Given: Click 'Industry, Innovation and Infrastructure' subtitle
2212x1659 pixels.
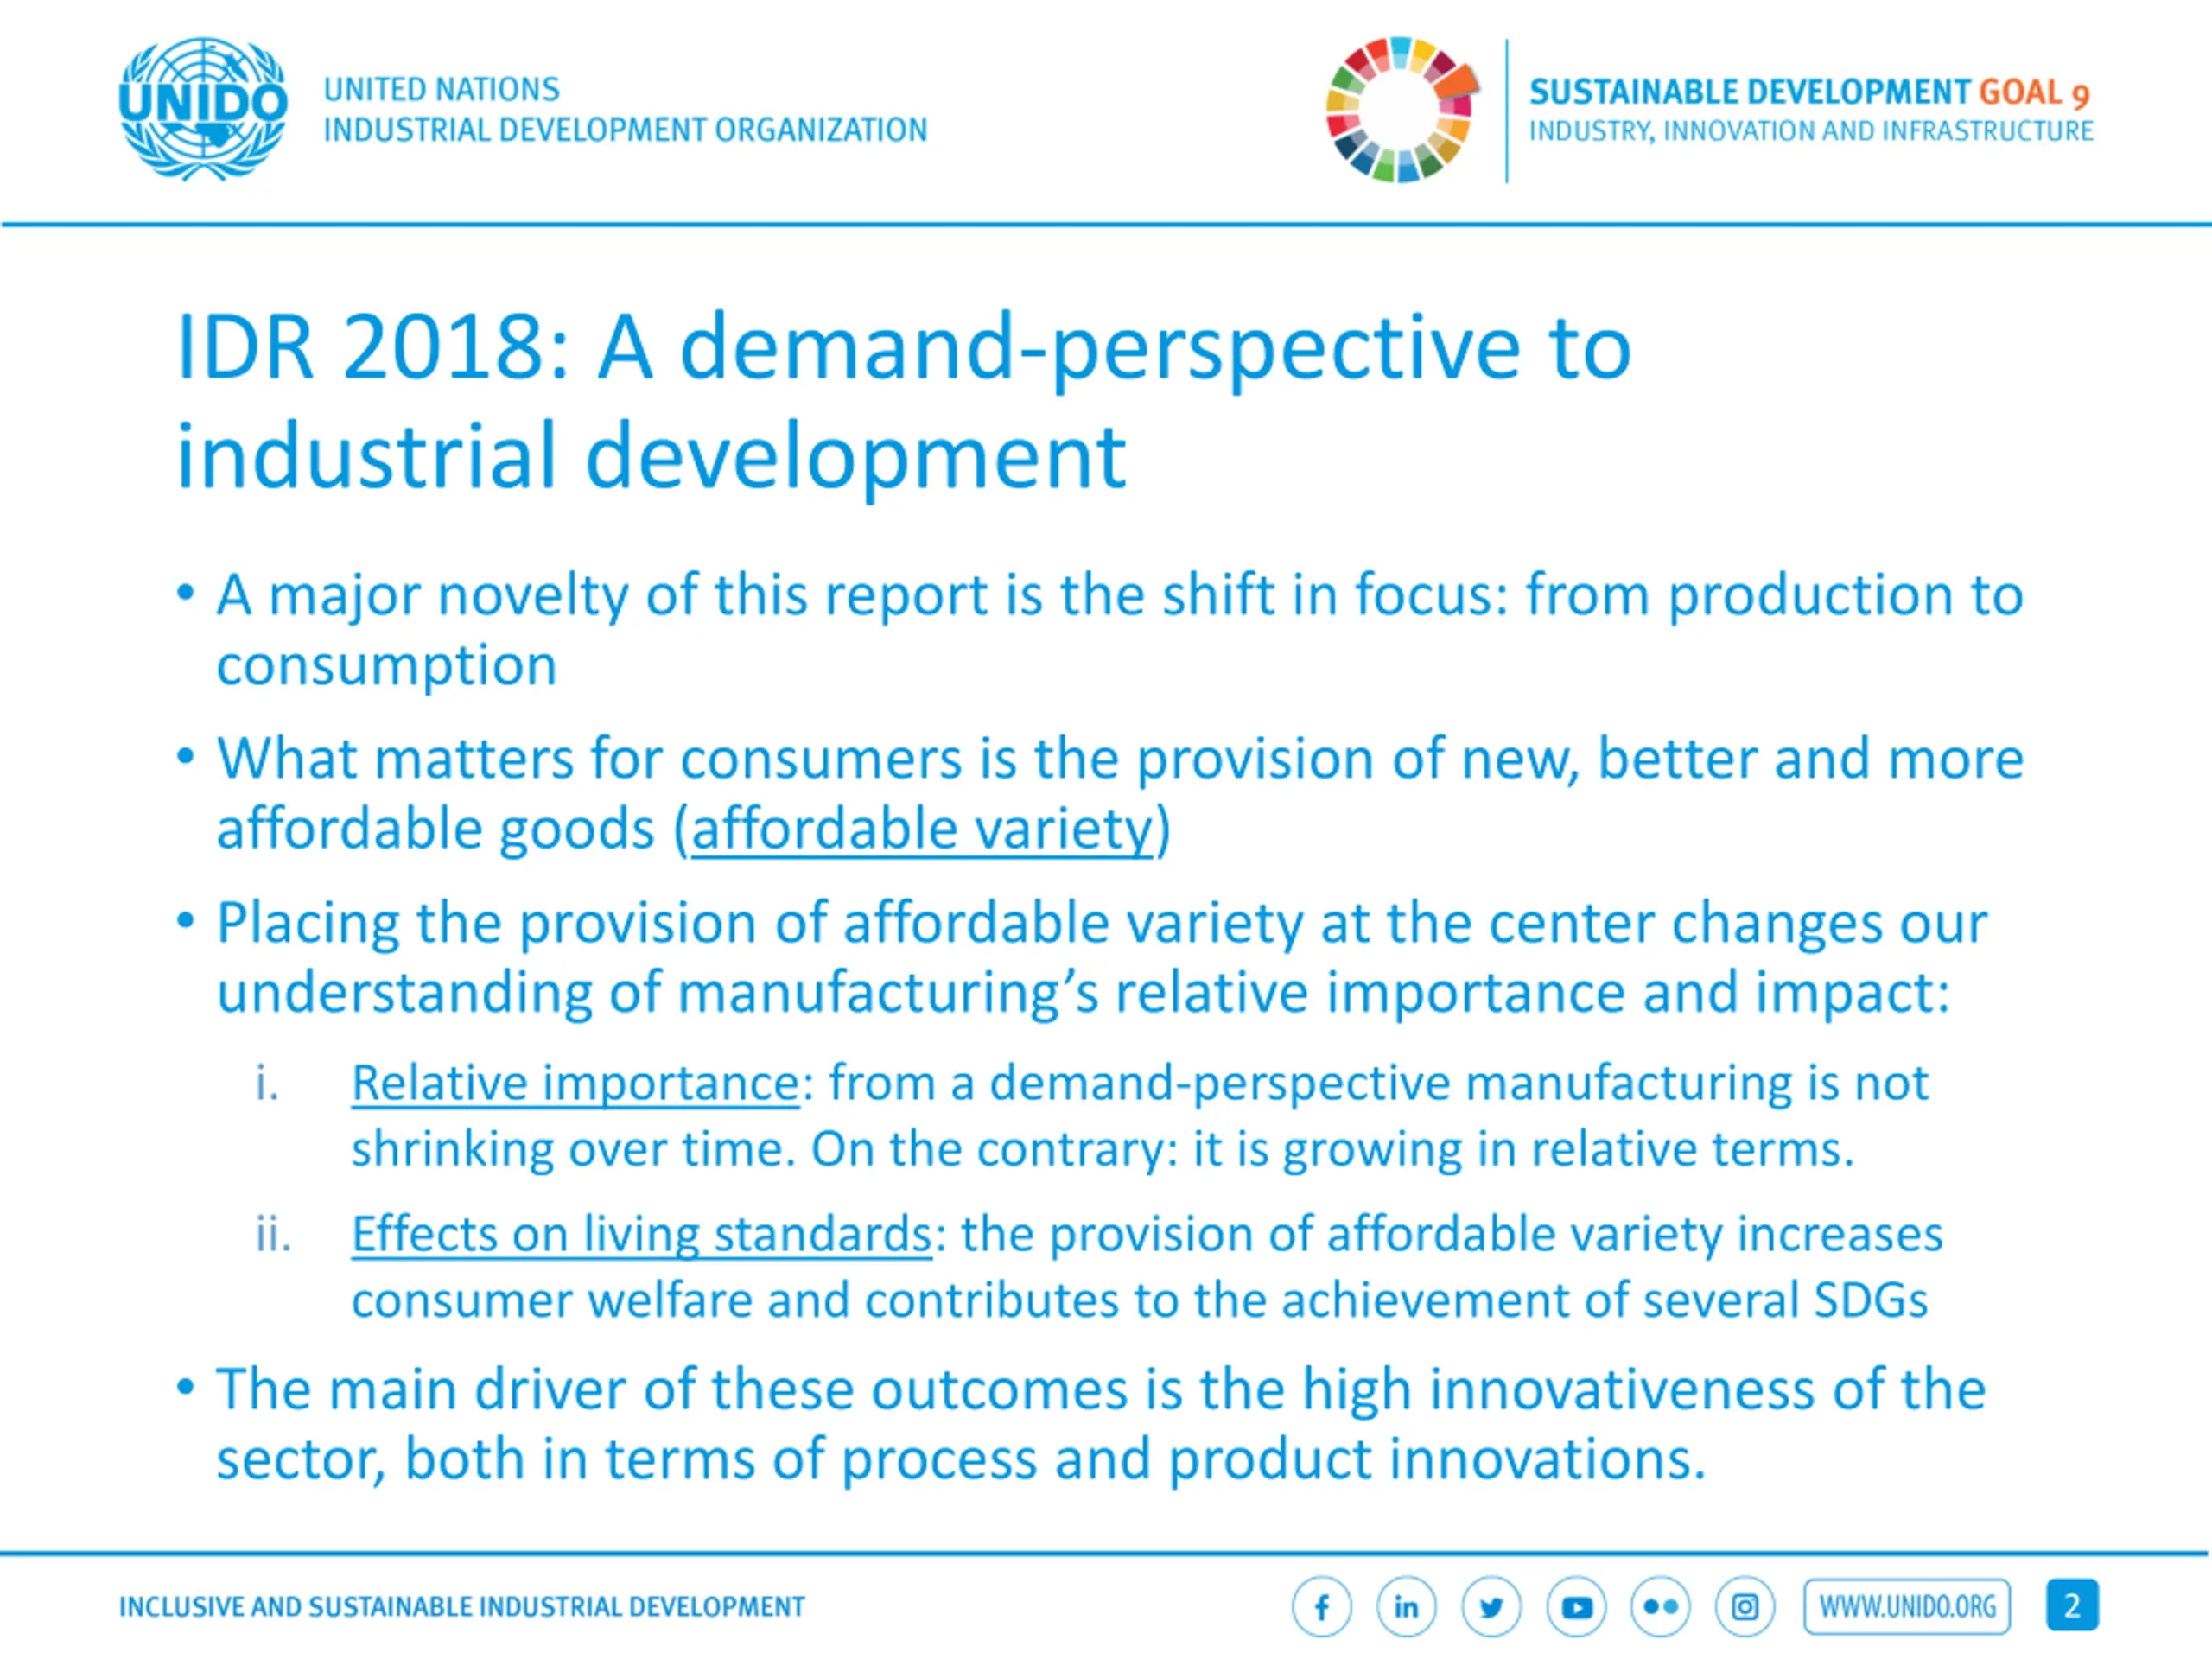Looking at the screenshot, I should 1811,131.
